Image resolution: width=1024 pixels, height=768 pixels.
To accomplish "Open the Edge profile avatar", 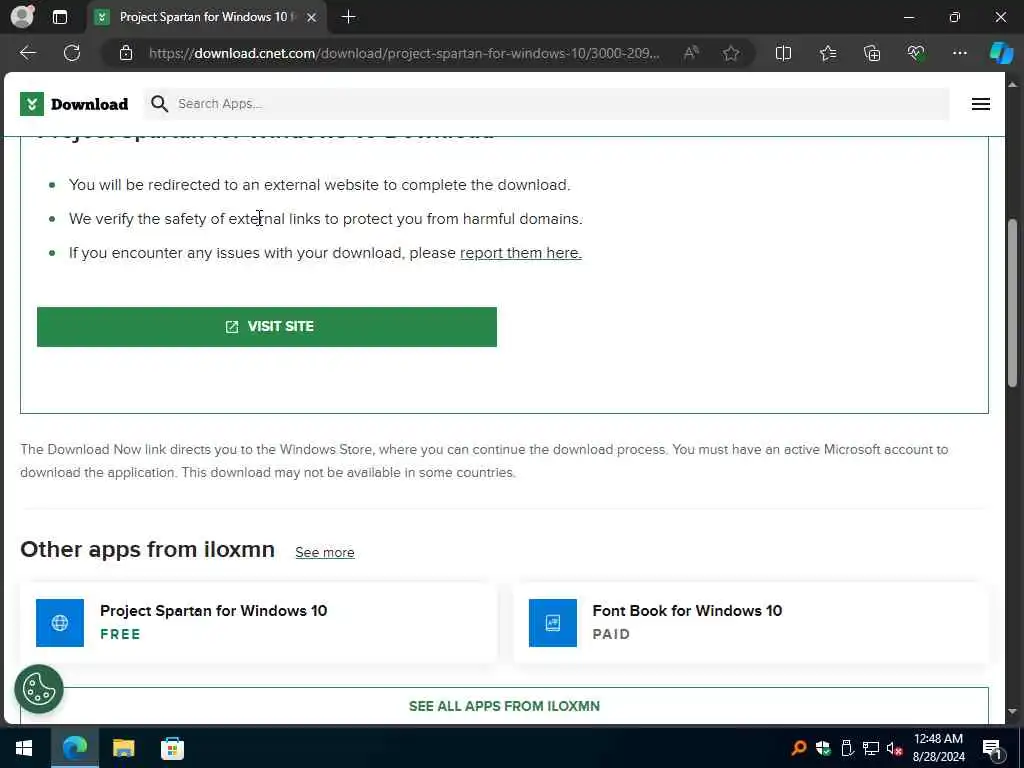I will 23,16.
